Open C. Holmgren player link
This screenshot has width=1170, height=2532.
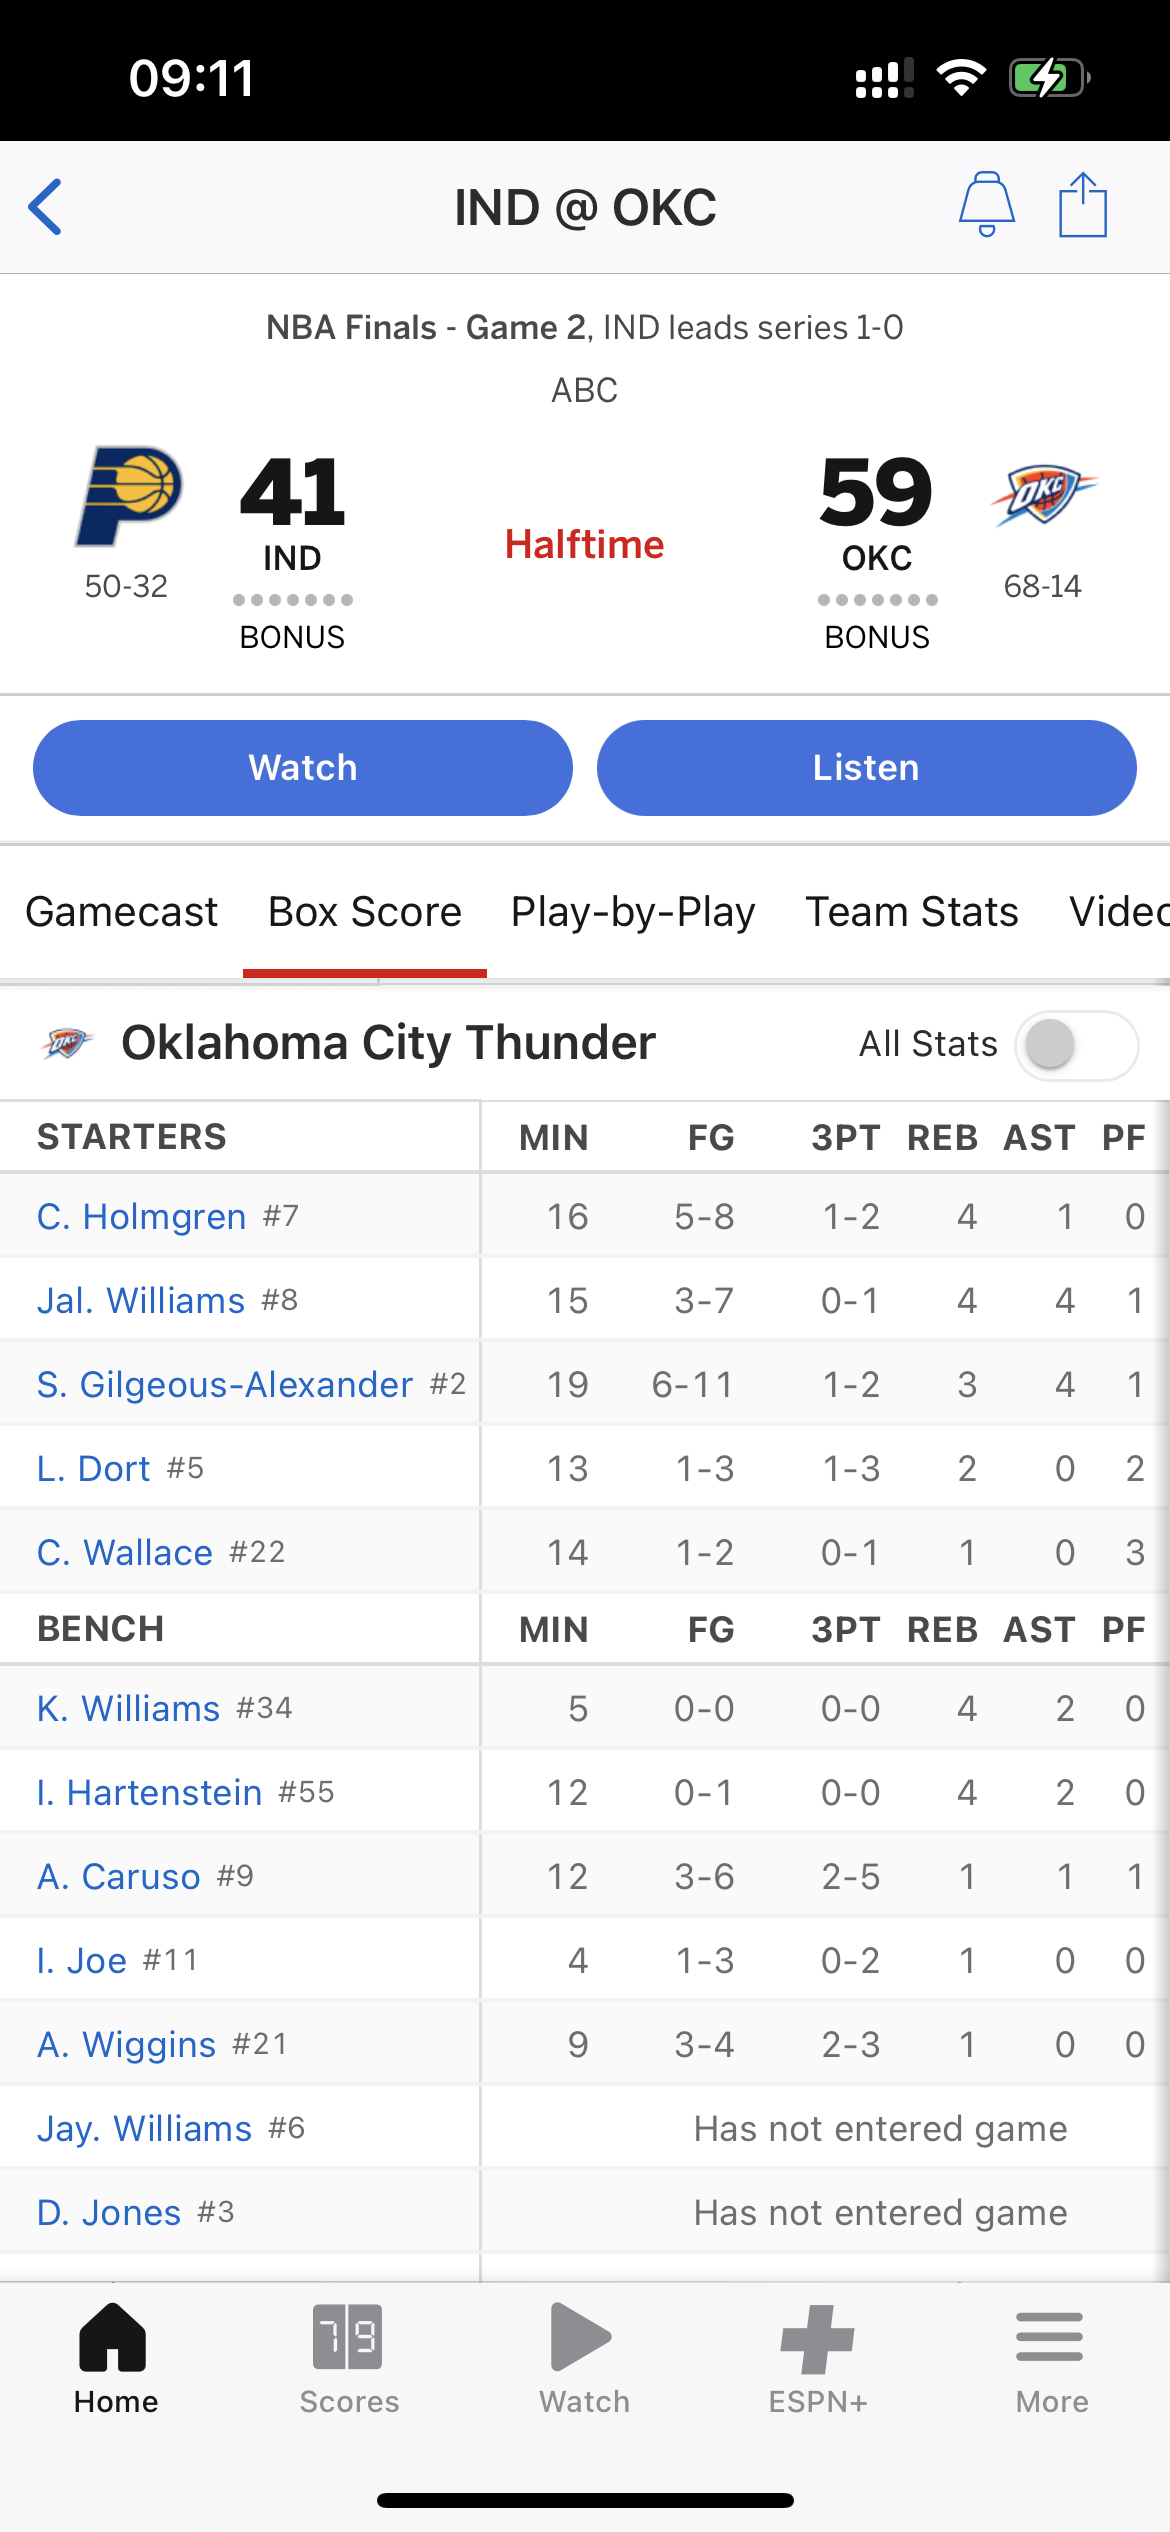pyautogui.click(x=142, y=1216)
